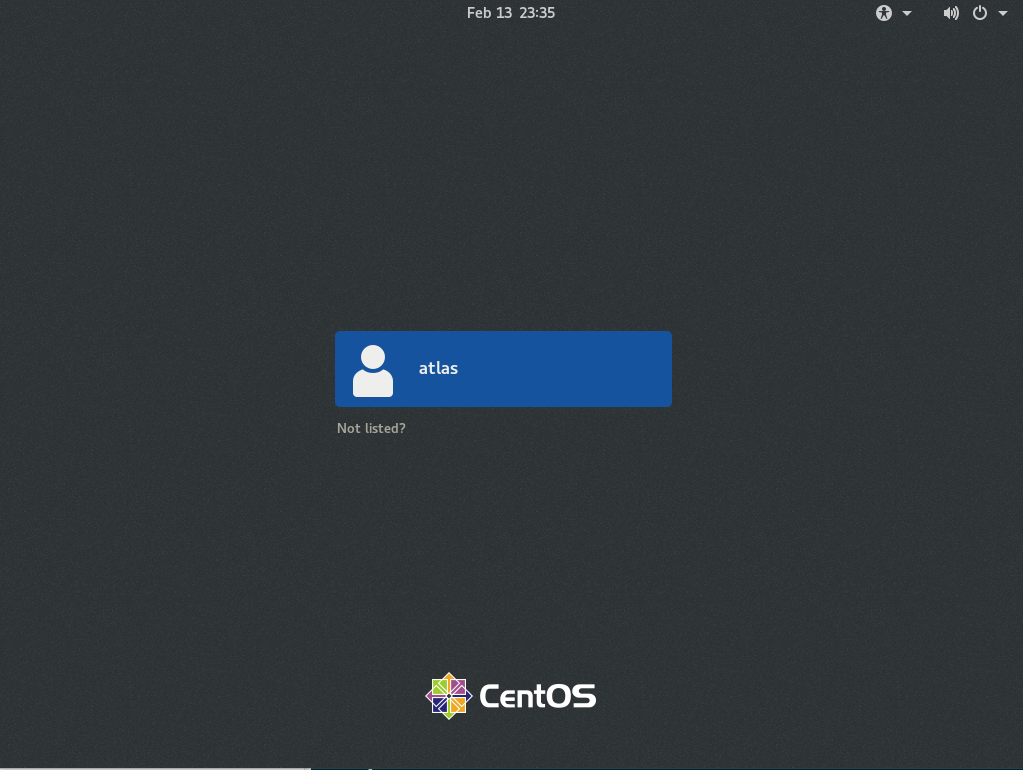Open the accessibility menu icon
Viewport: 1023px width, 770px height.
click(883, 13)
